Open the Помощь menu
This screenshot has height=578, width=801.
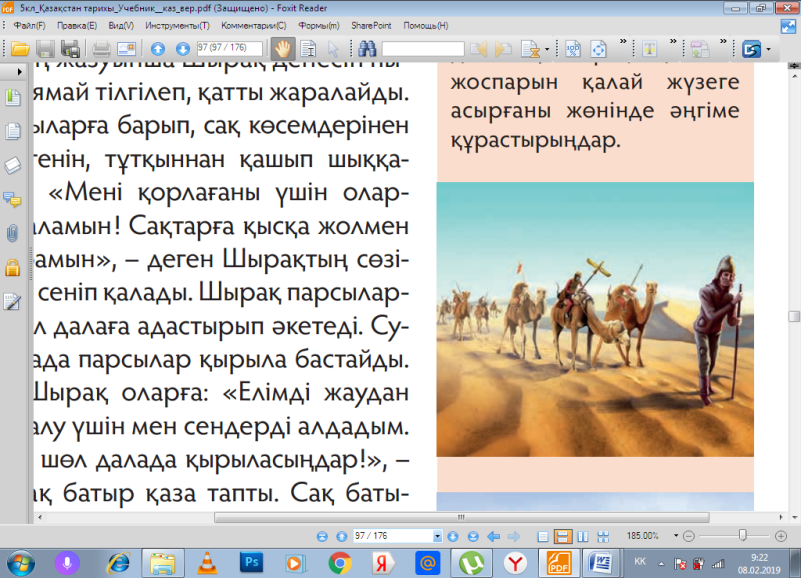(426, 26)
